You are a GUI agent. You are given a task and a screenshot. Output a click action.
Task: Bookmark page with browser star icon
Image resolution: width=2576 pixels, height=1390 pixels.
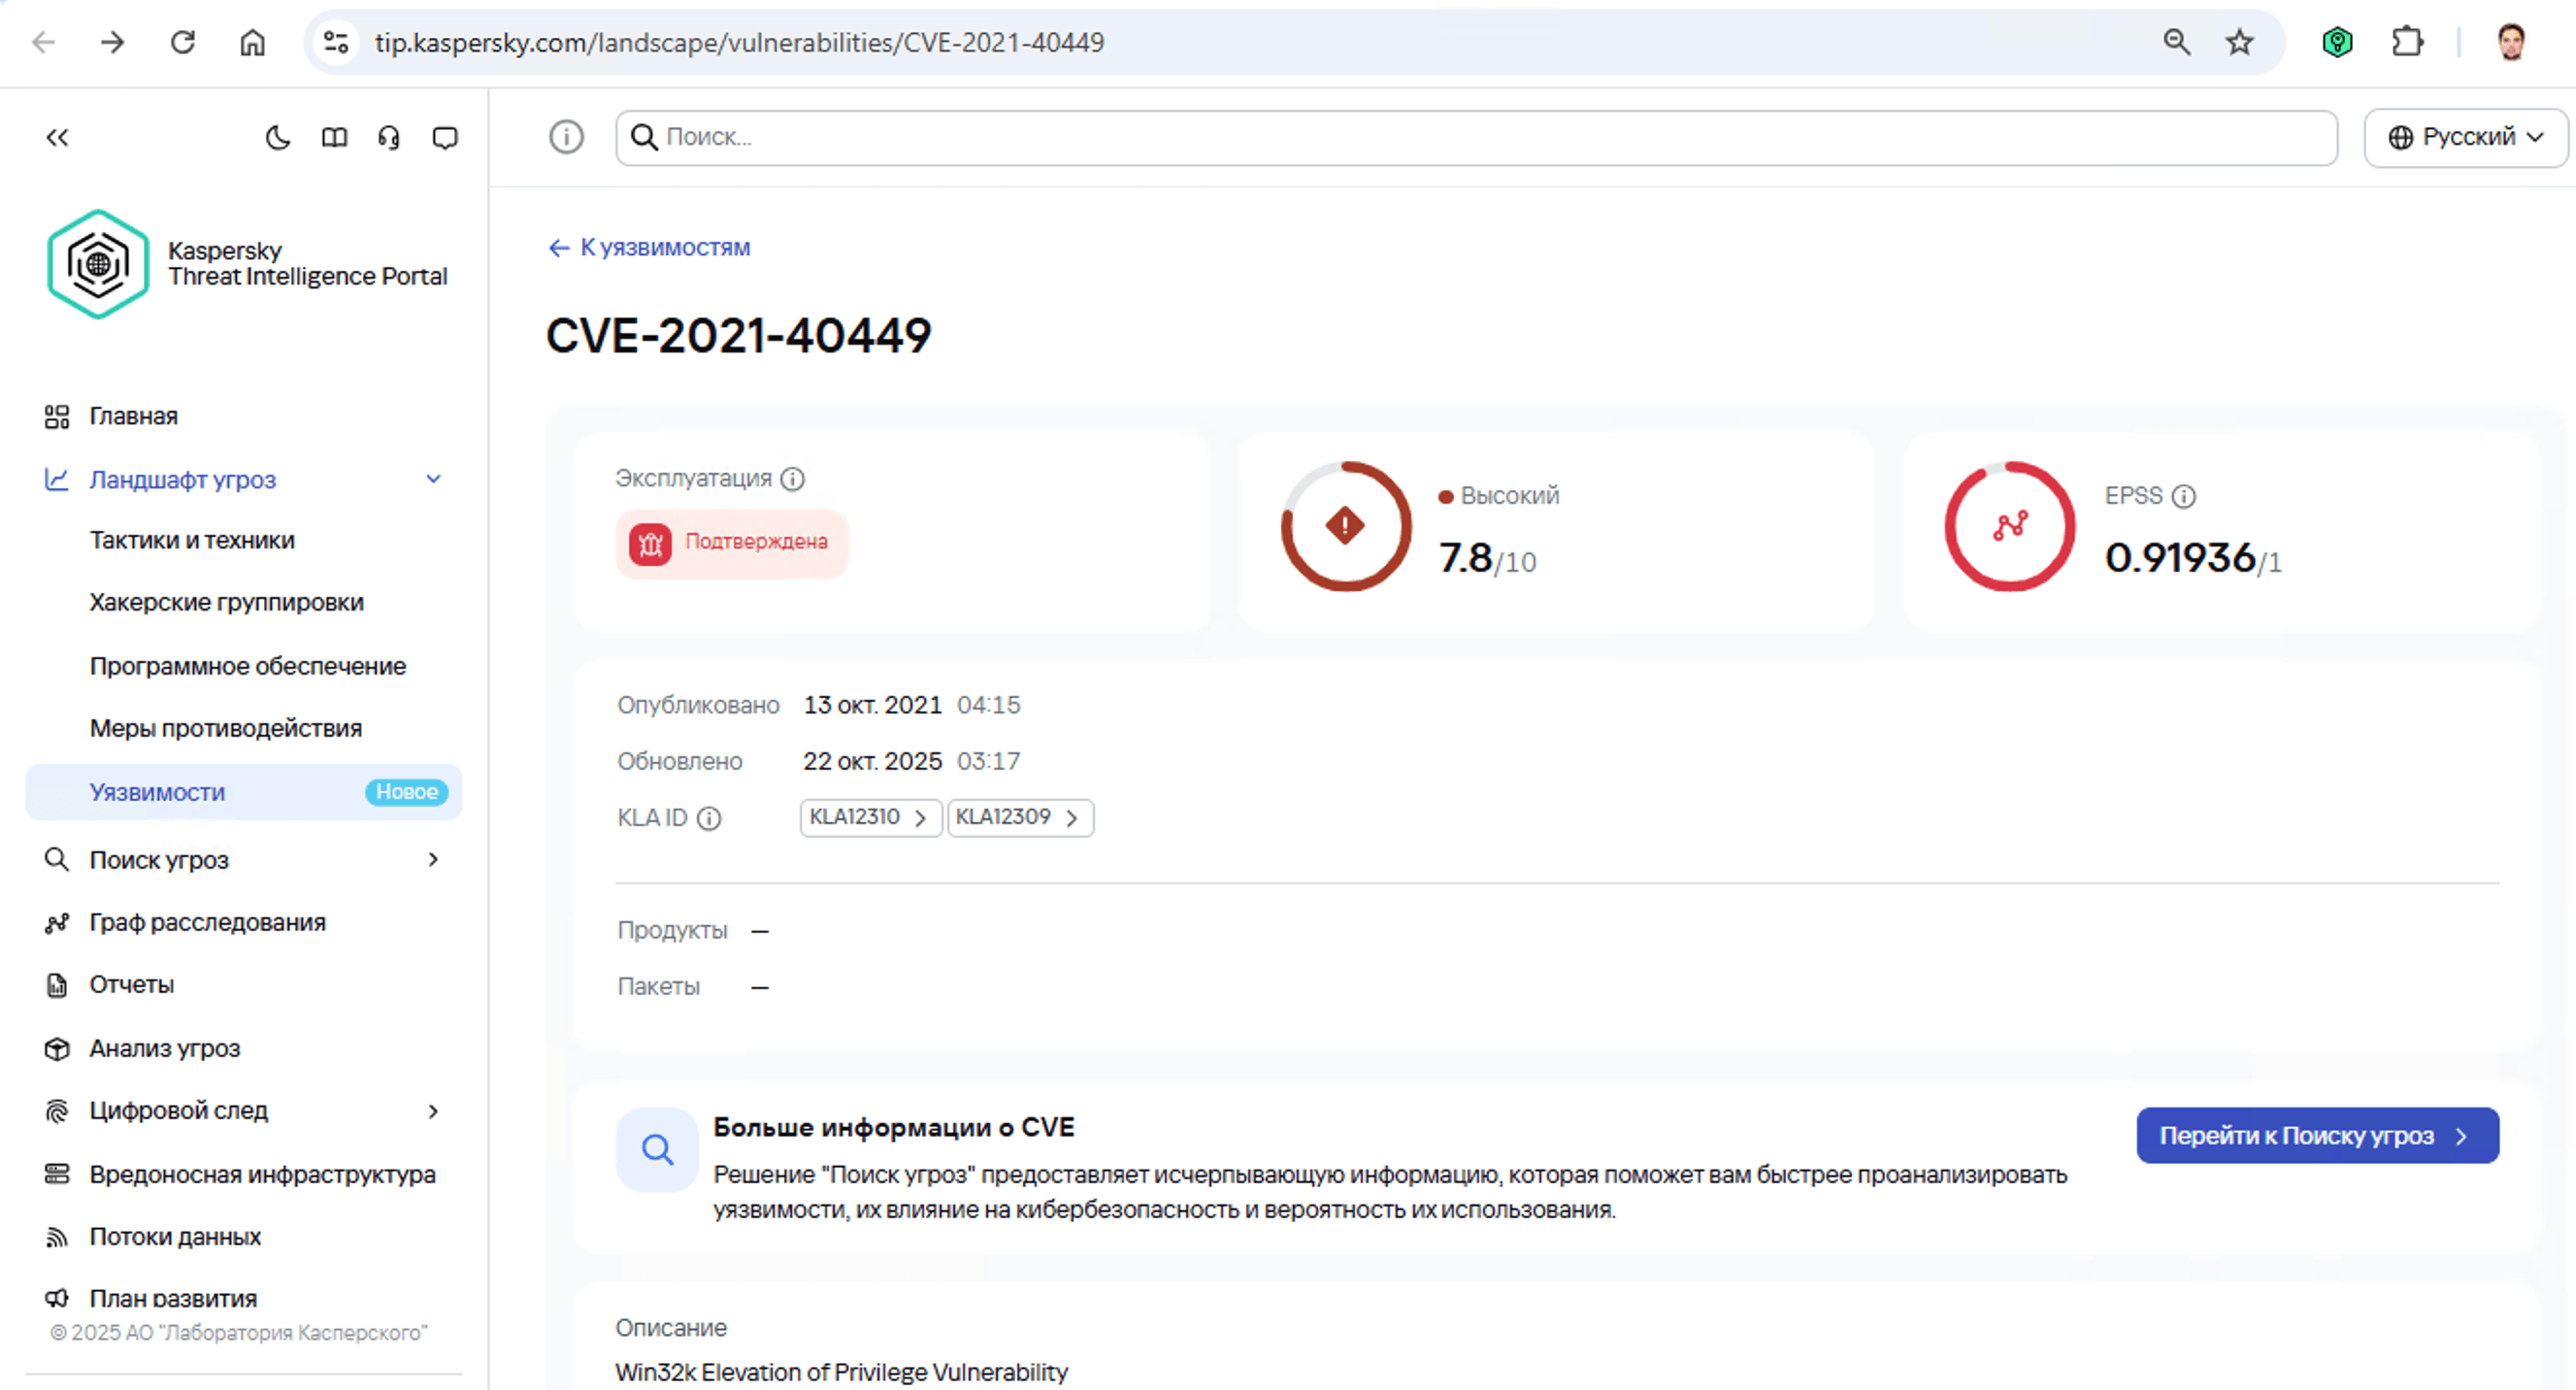pyautogui.click(x=2239, y=42)
